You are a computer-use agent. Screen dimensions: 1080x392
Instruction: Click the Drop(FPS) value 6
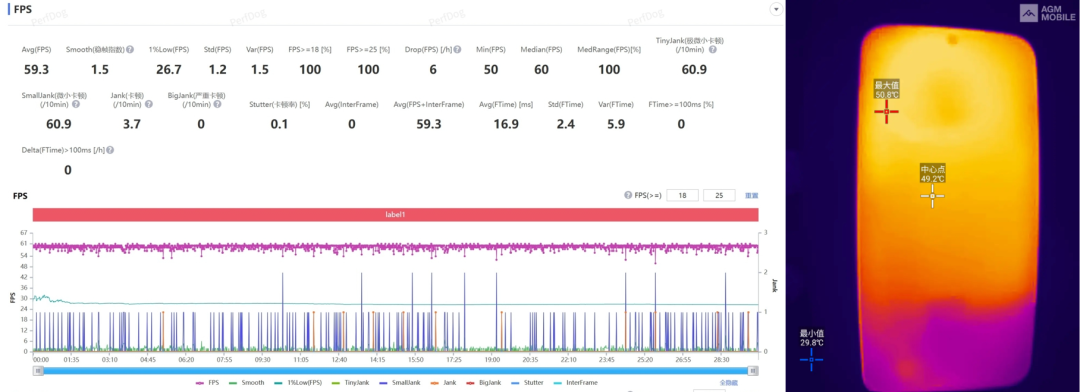tap(433, 70)
